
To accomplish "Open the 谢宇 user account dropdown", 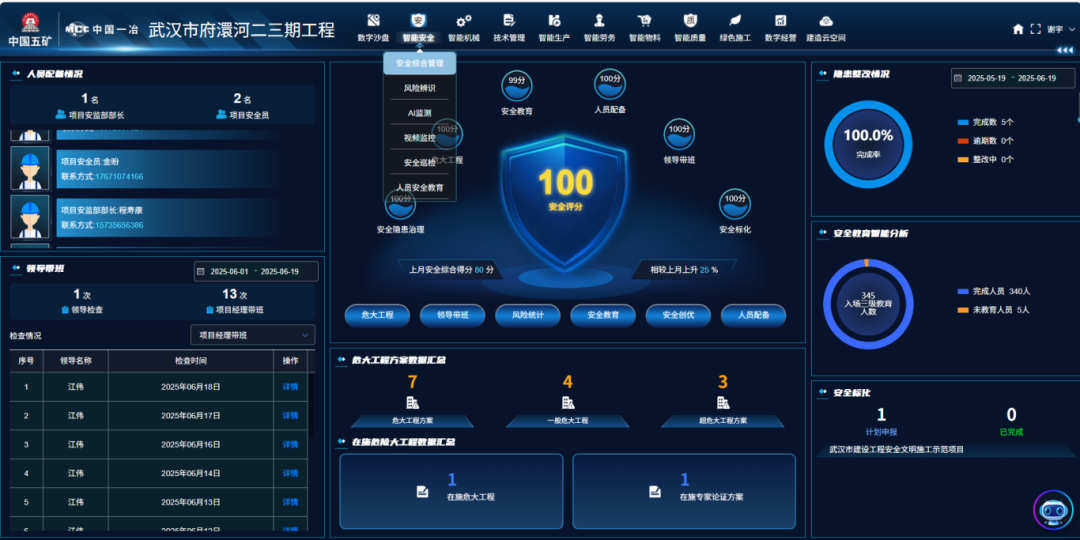I will click(1058, 29).
